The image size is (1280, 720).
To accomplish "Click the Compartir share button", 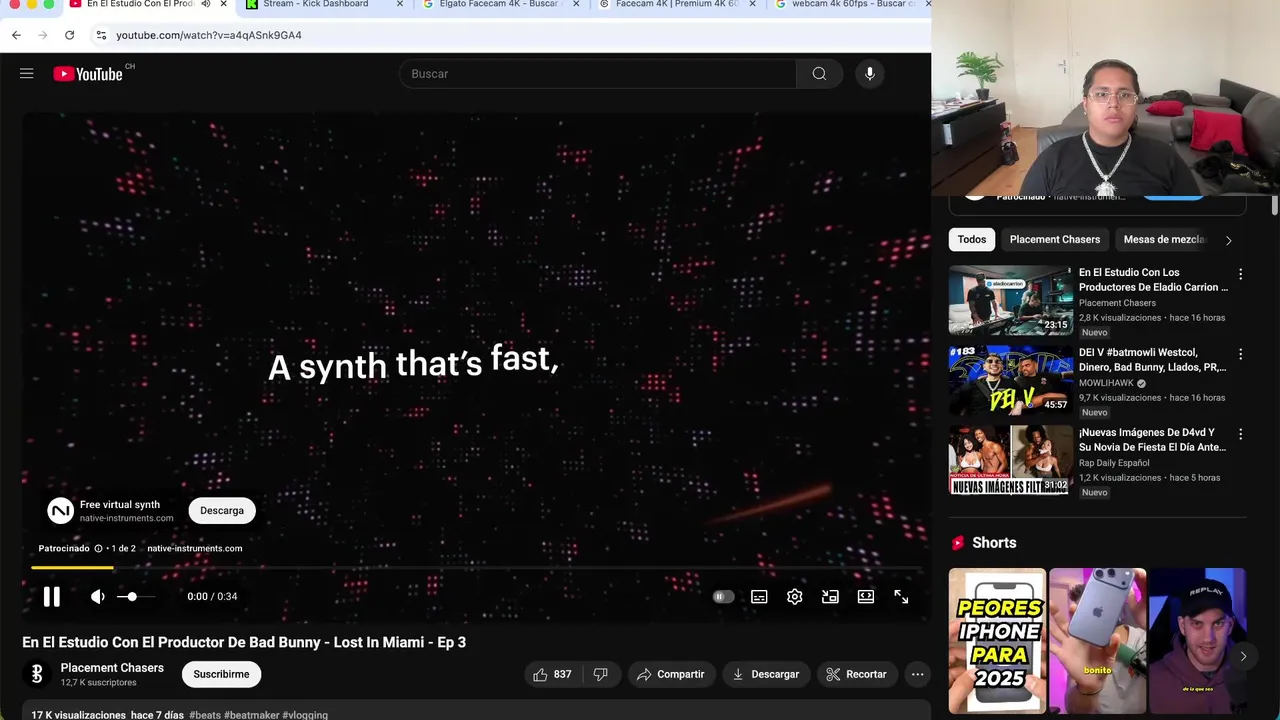I will tap(671, 674).
